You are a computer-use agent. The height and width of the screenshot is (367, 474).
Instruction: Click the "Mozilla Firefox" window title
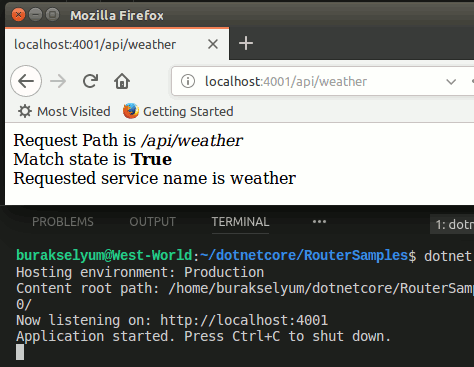117,15
